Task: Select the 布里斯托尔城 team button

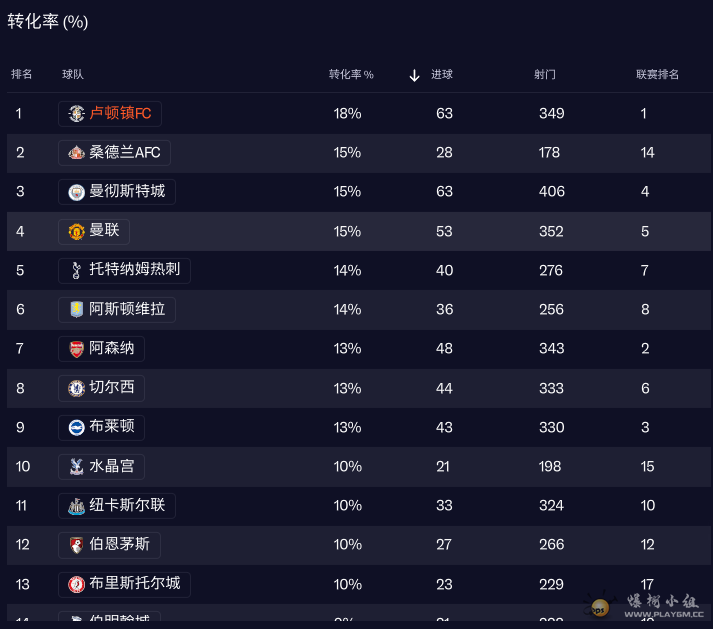Action: (x=134, y=584)
